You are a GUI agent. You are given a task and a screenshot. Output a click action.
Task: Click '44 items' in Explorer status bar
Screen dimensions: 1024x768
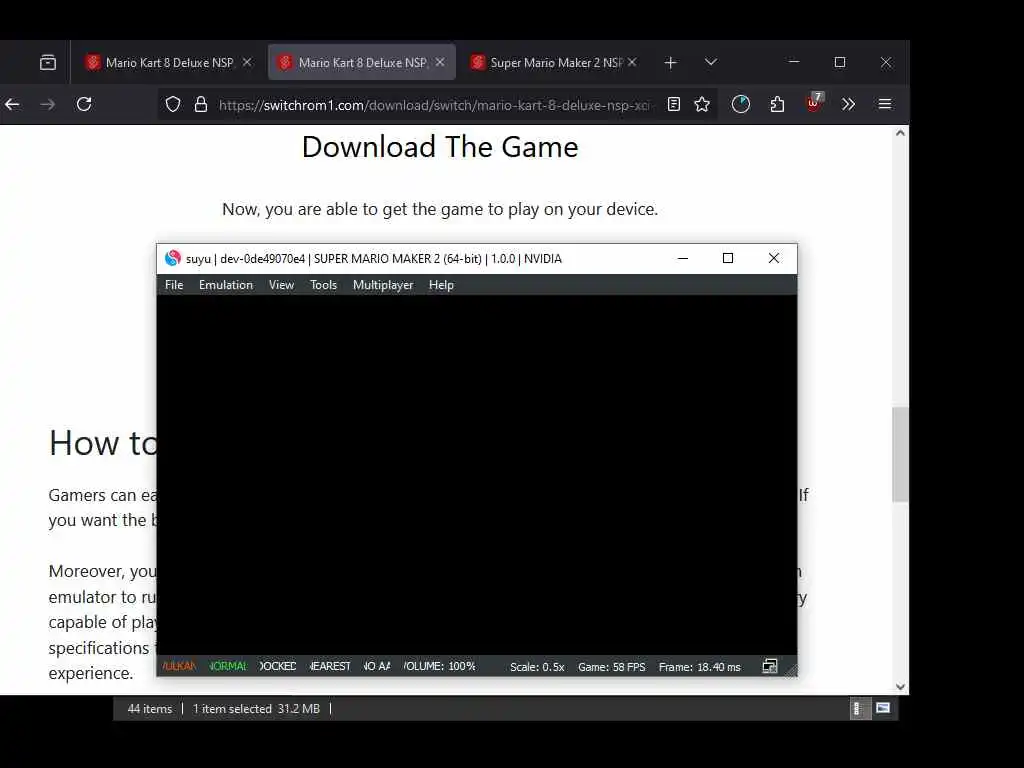tap(150, 709)
